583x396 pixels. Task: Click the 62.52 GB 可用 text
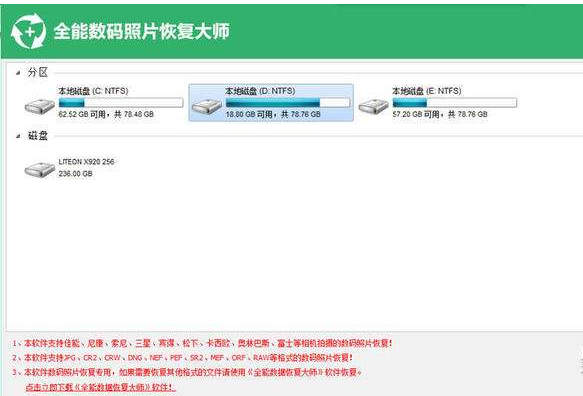click(x=82, y=115)
